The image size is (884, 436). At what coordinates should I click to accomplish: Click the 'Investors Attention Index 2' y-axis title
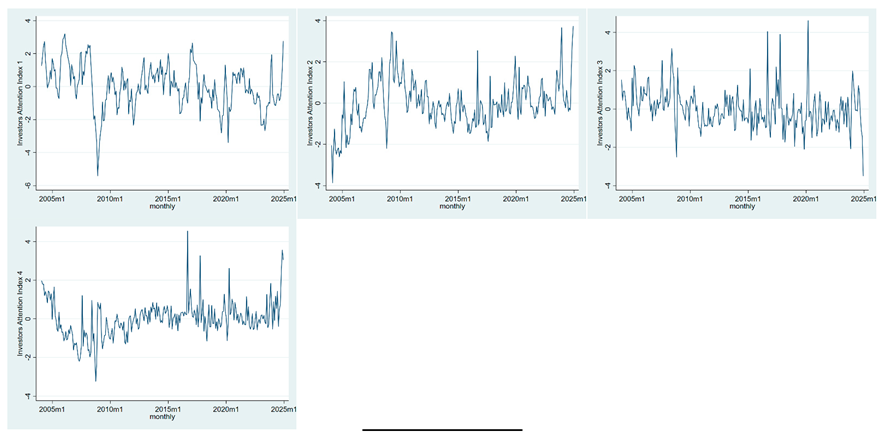pos(312,101)
